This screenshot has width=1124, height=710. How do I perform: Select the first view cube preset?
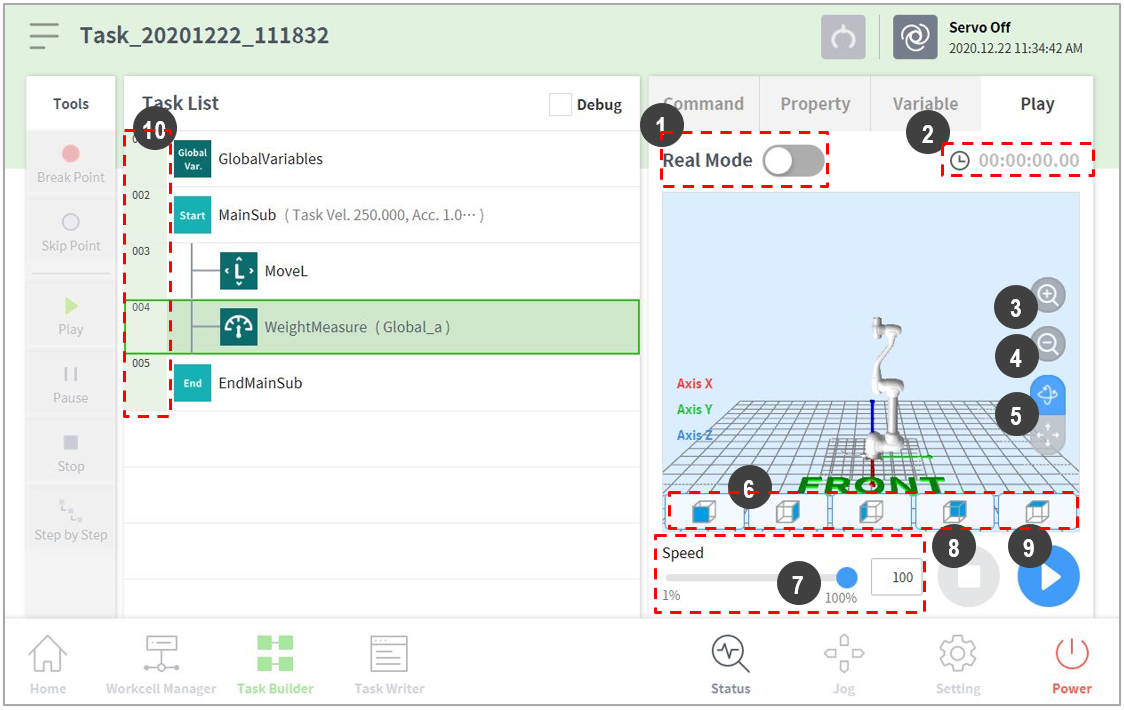(704, 512)
